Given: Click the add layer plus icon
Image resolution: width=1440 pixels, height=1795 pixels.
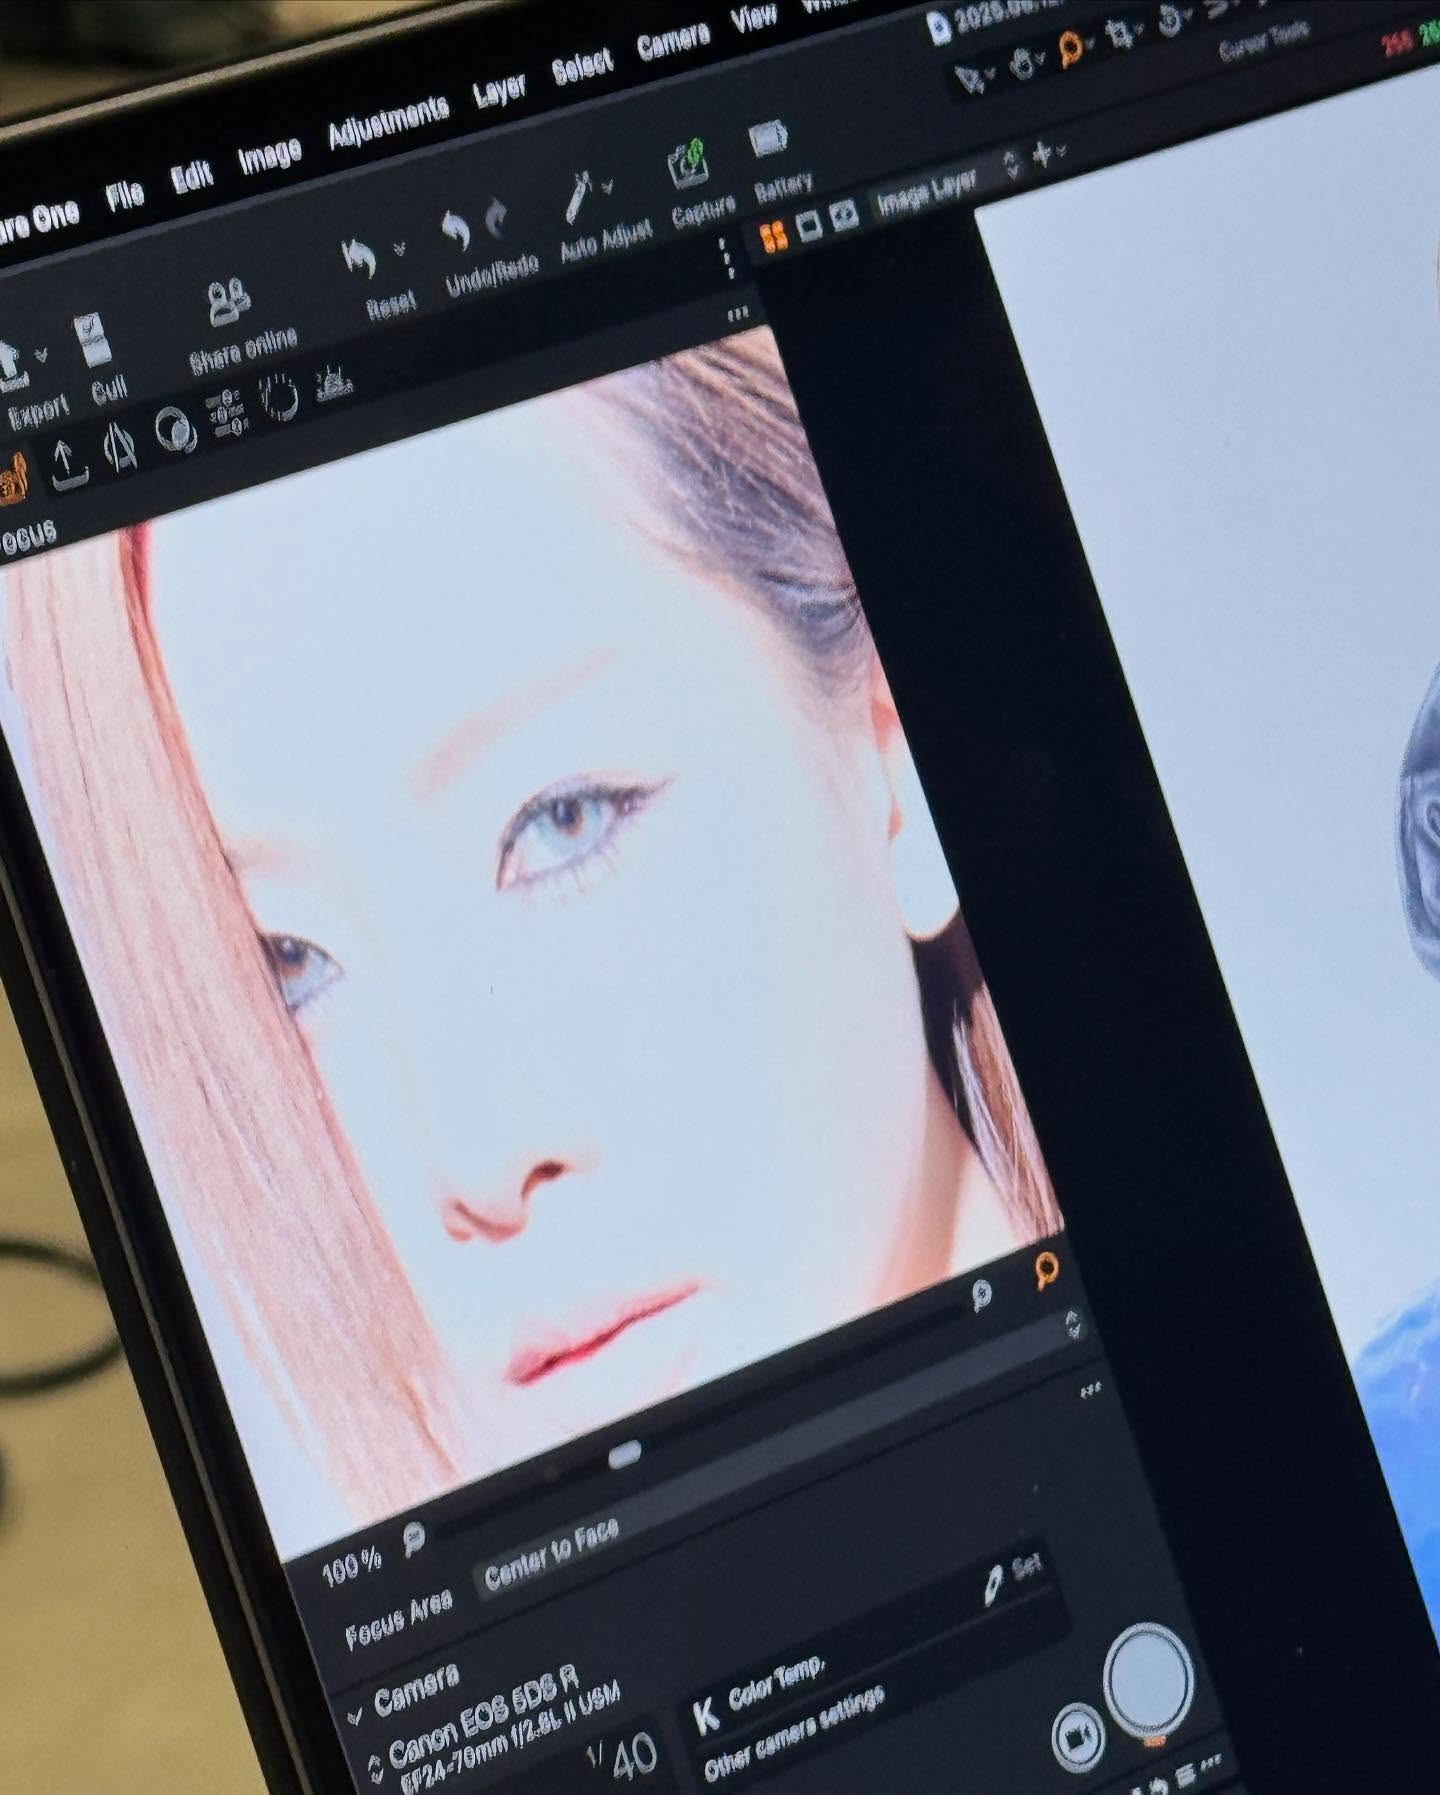Looking at the screenshot, I should pos(1041,156).
